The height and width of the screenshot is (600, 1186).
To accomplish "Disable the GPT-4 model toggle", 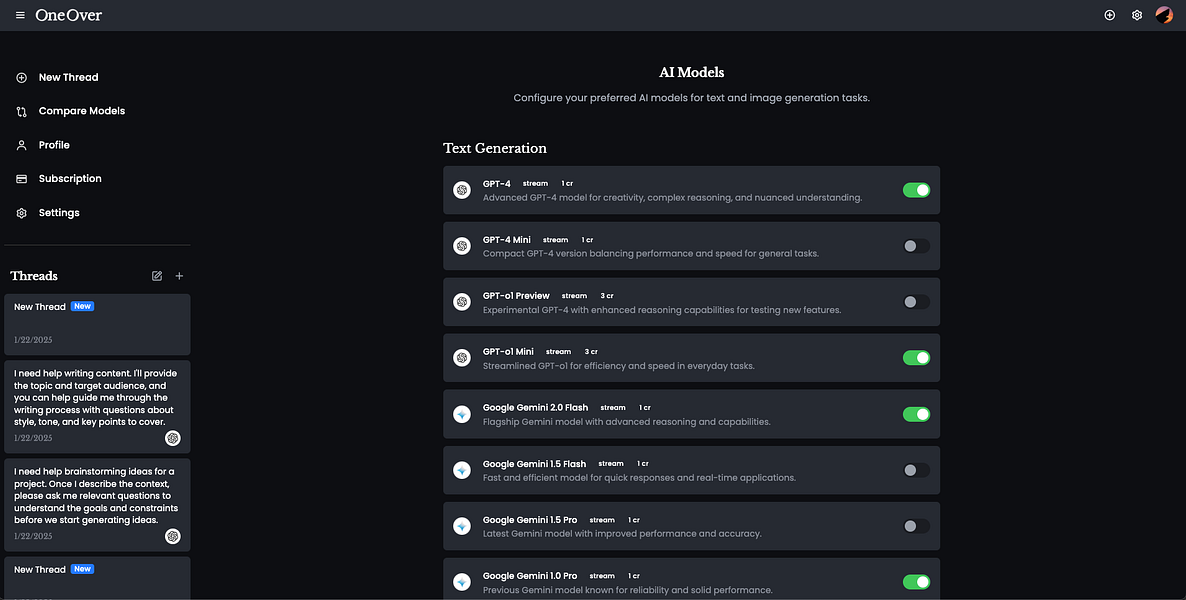I will (916, 190).
